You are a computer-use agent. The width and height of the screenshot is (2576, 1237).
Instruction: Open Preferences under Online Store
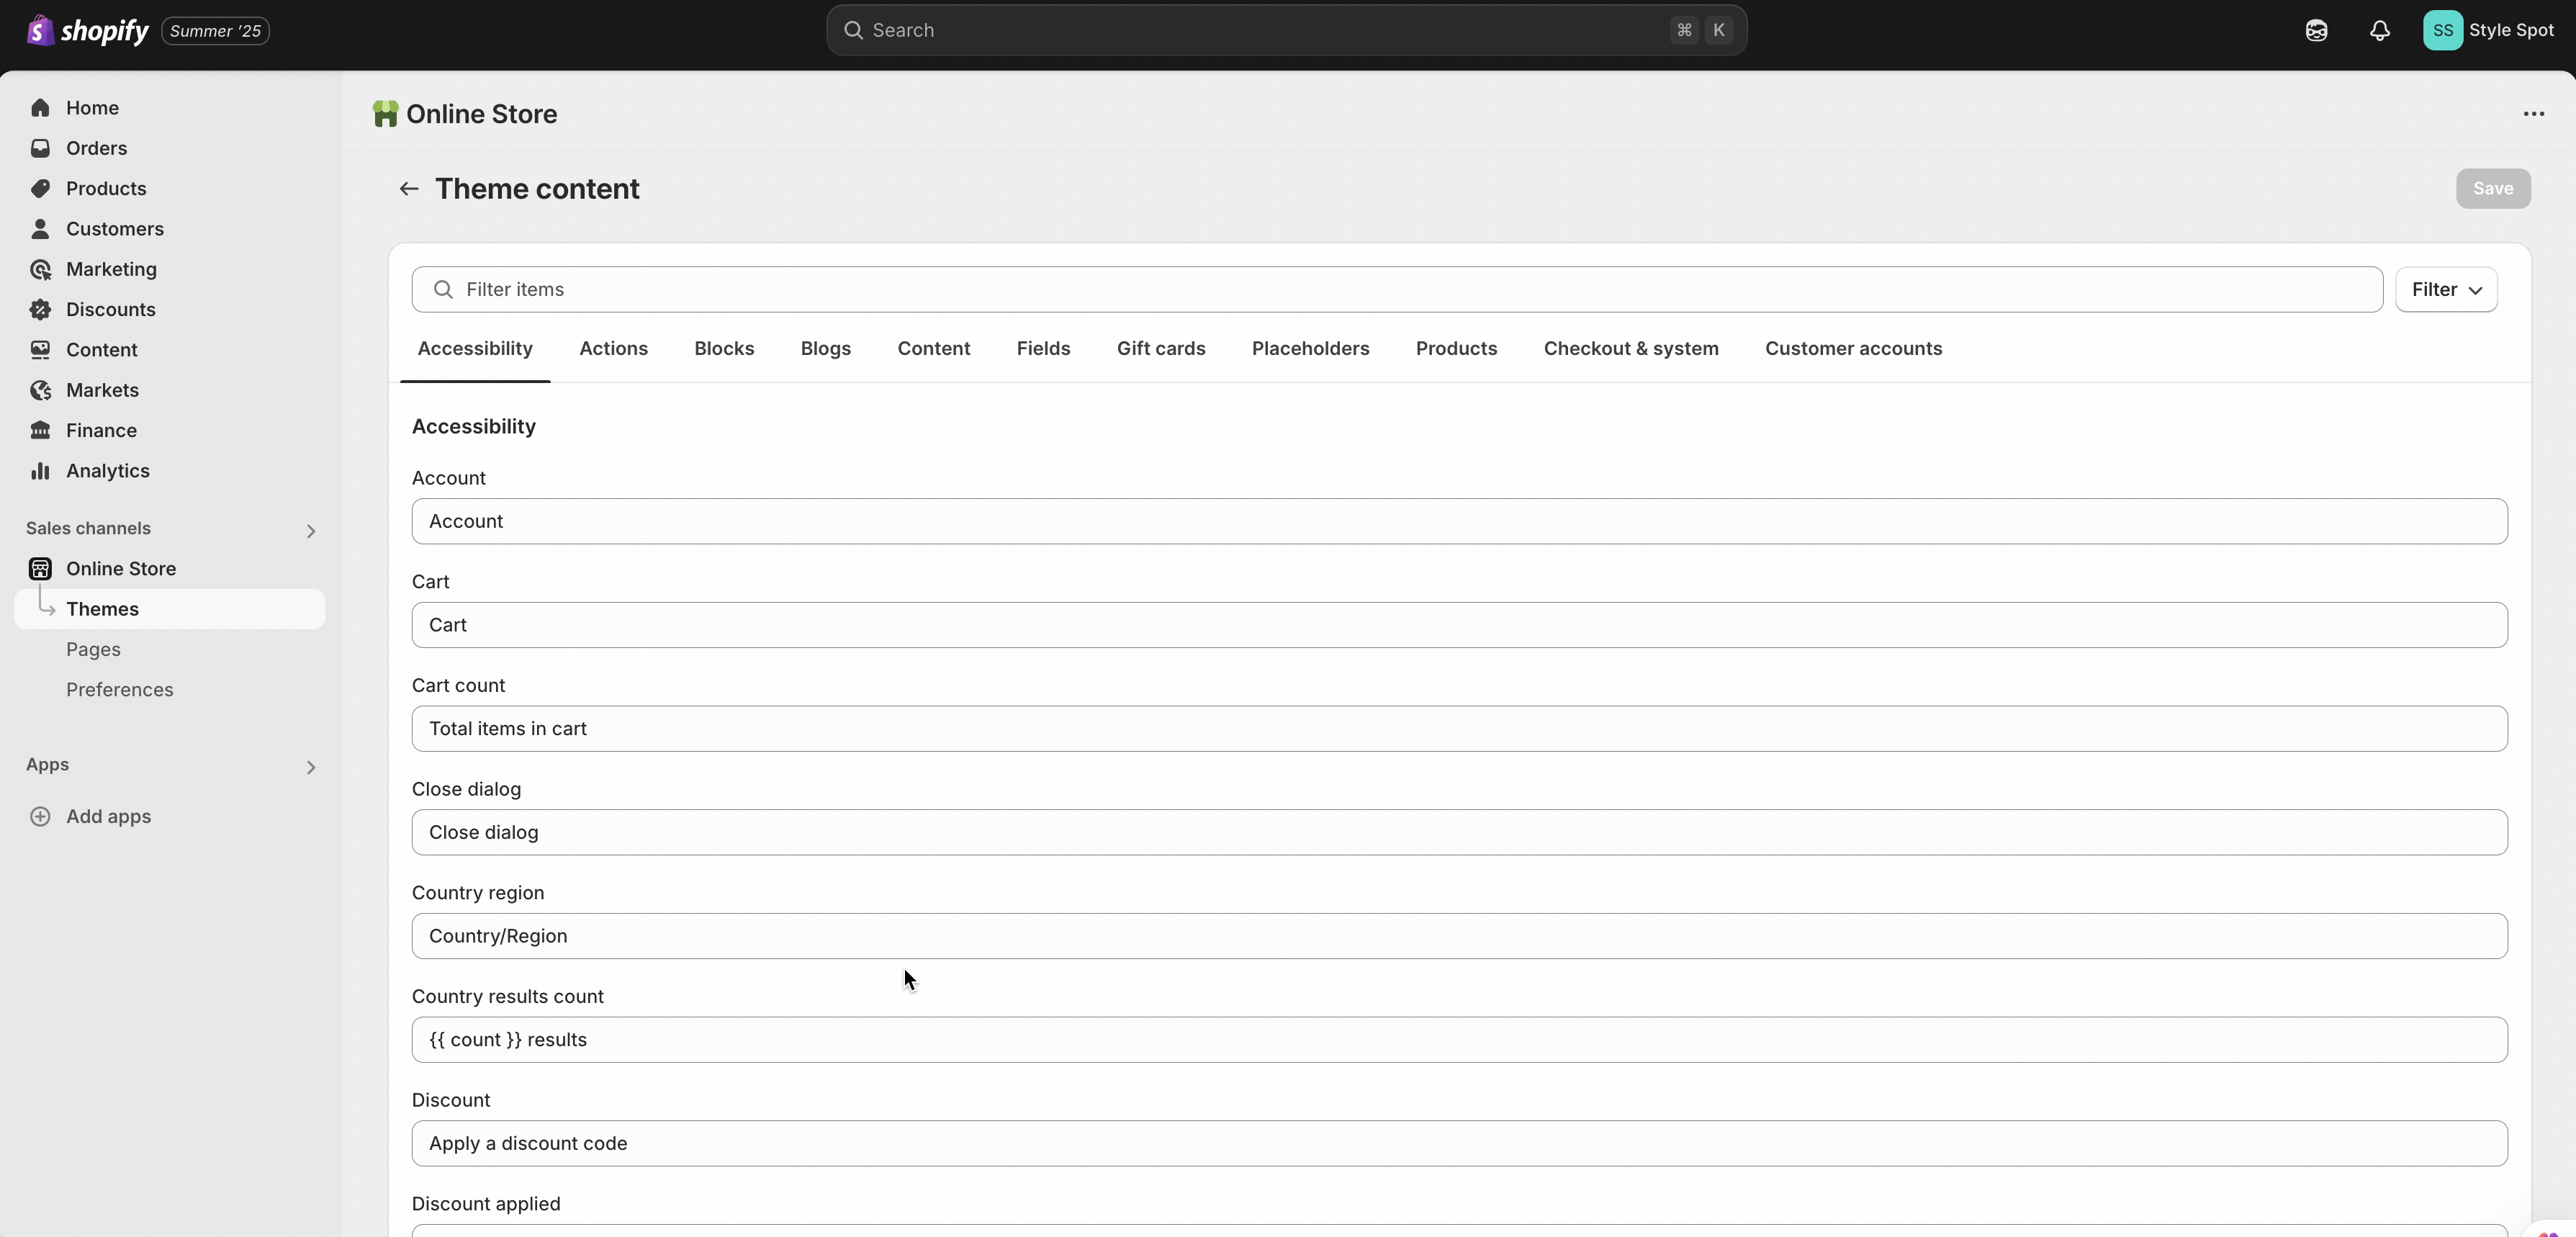[x=119, y=689]
